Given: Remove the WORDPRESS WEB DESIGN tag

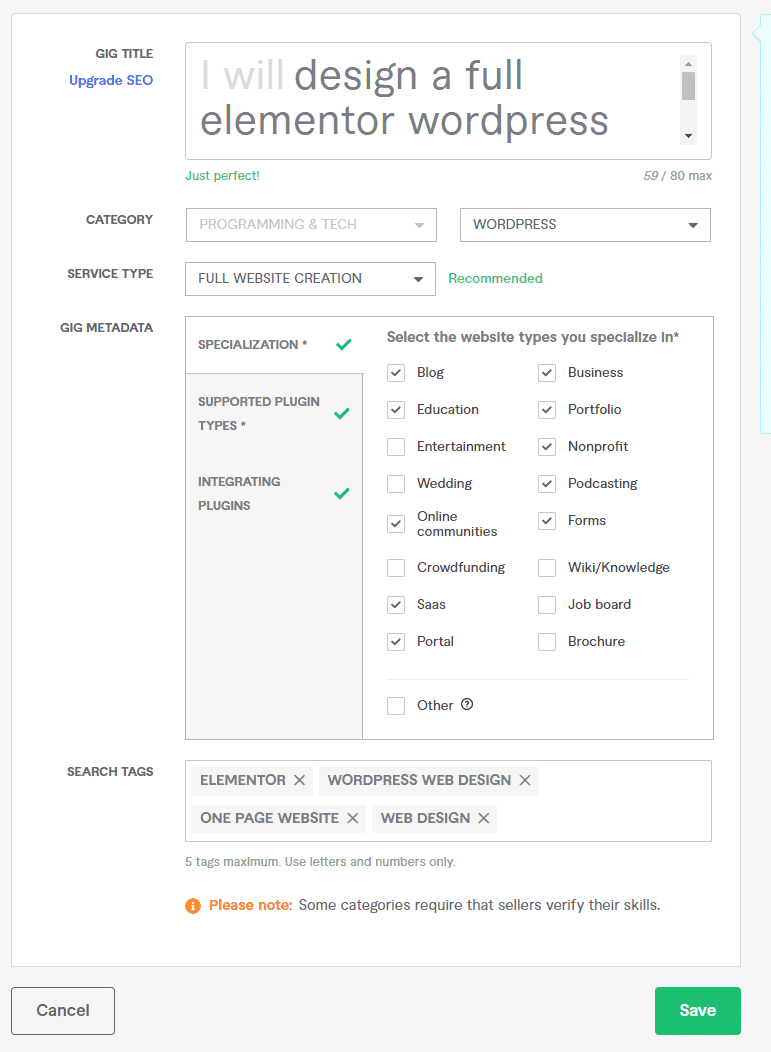Looking at the screenshot, I should [525, 780].
